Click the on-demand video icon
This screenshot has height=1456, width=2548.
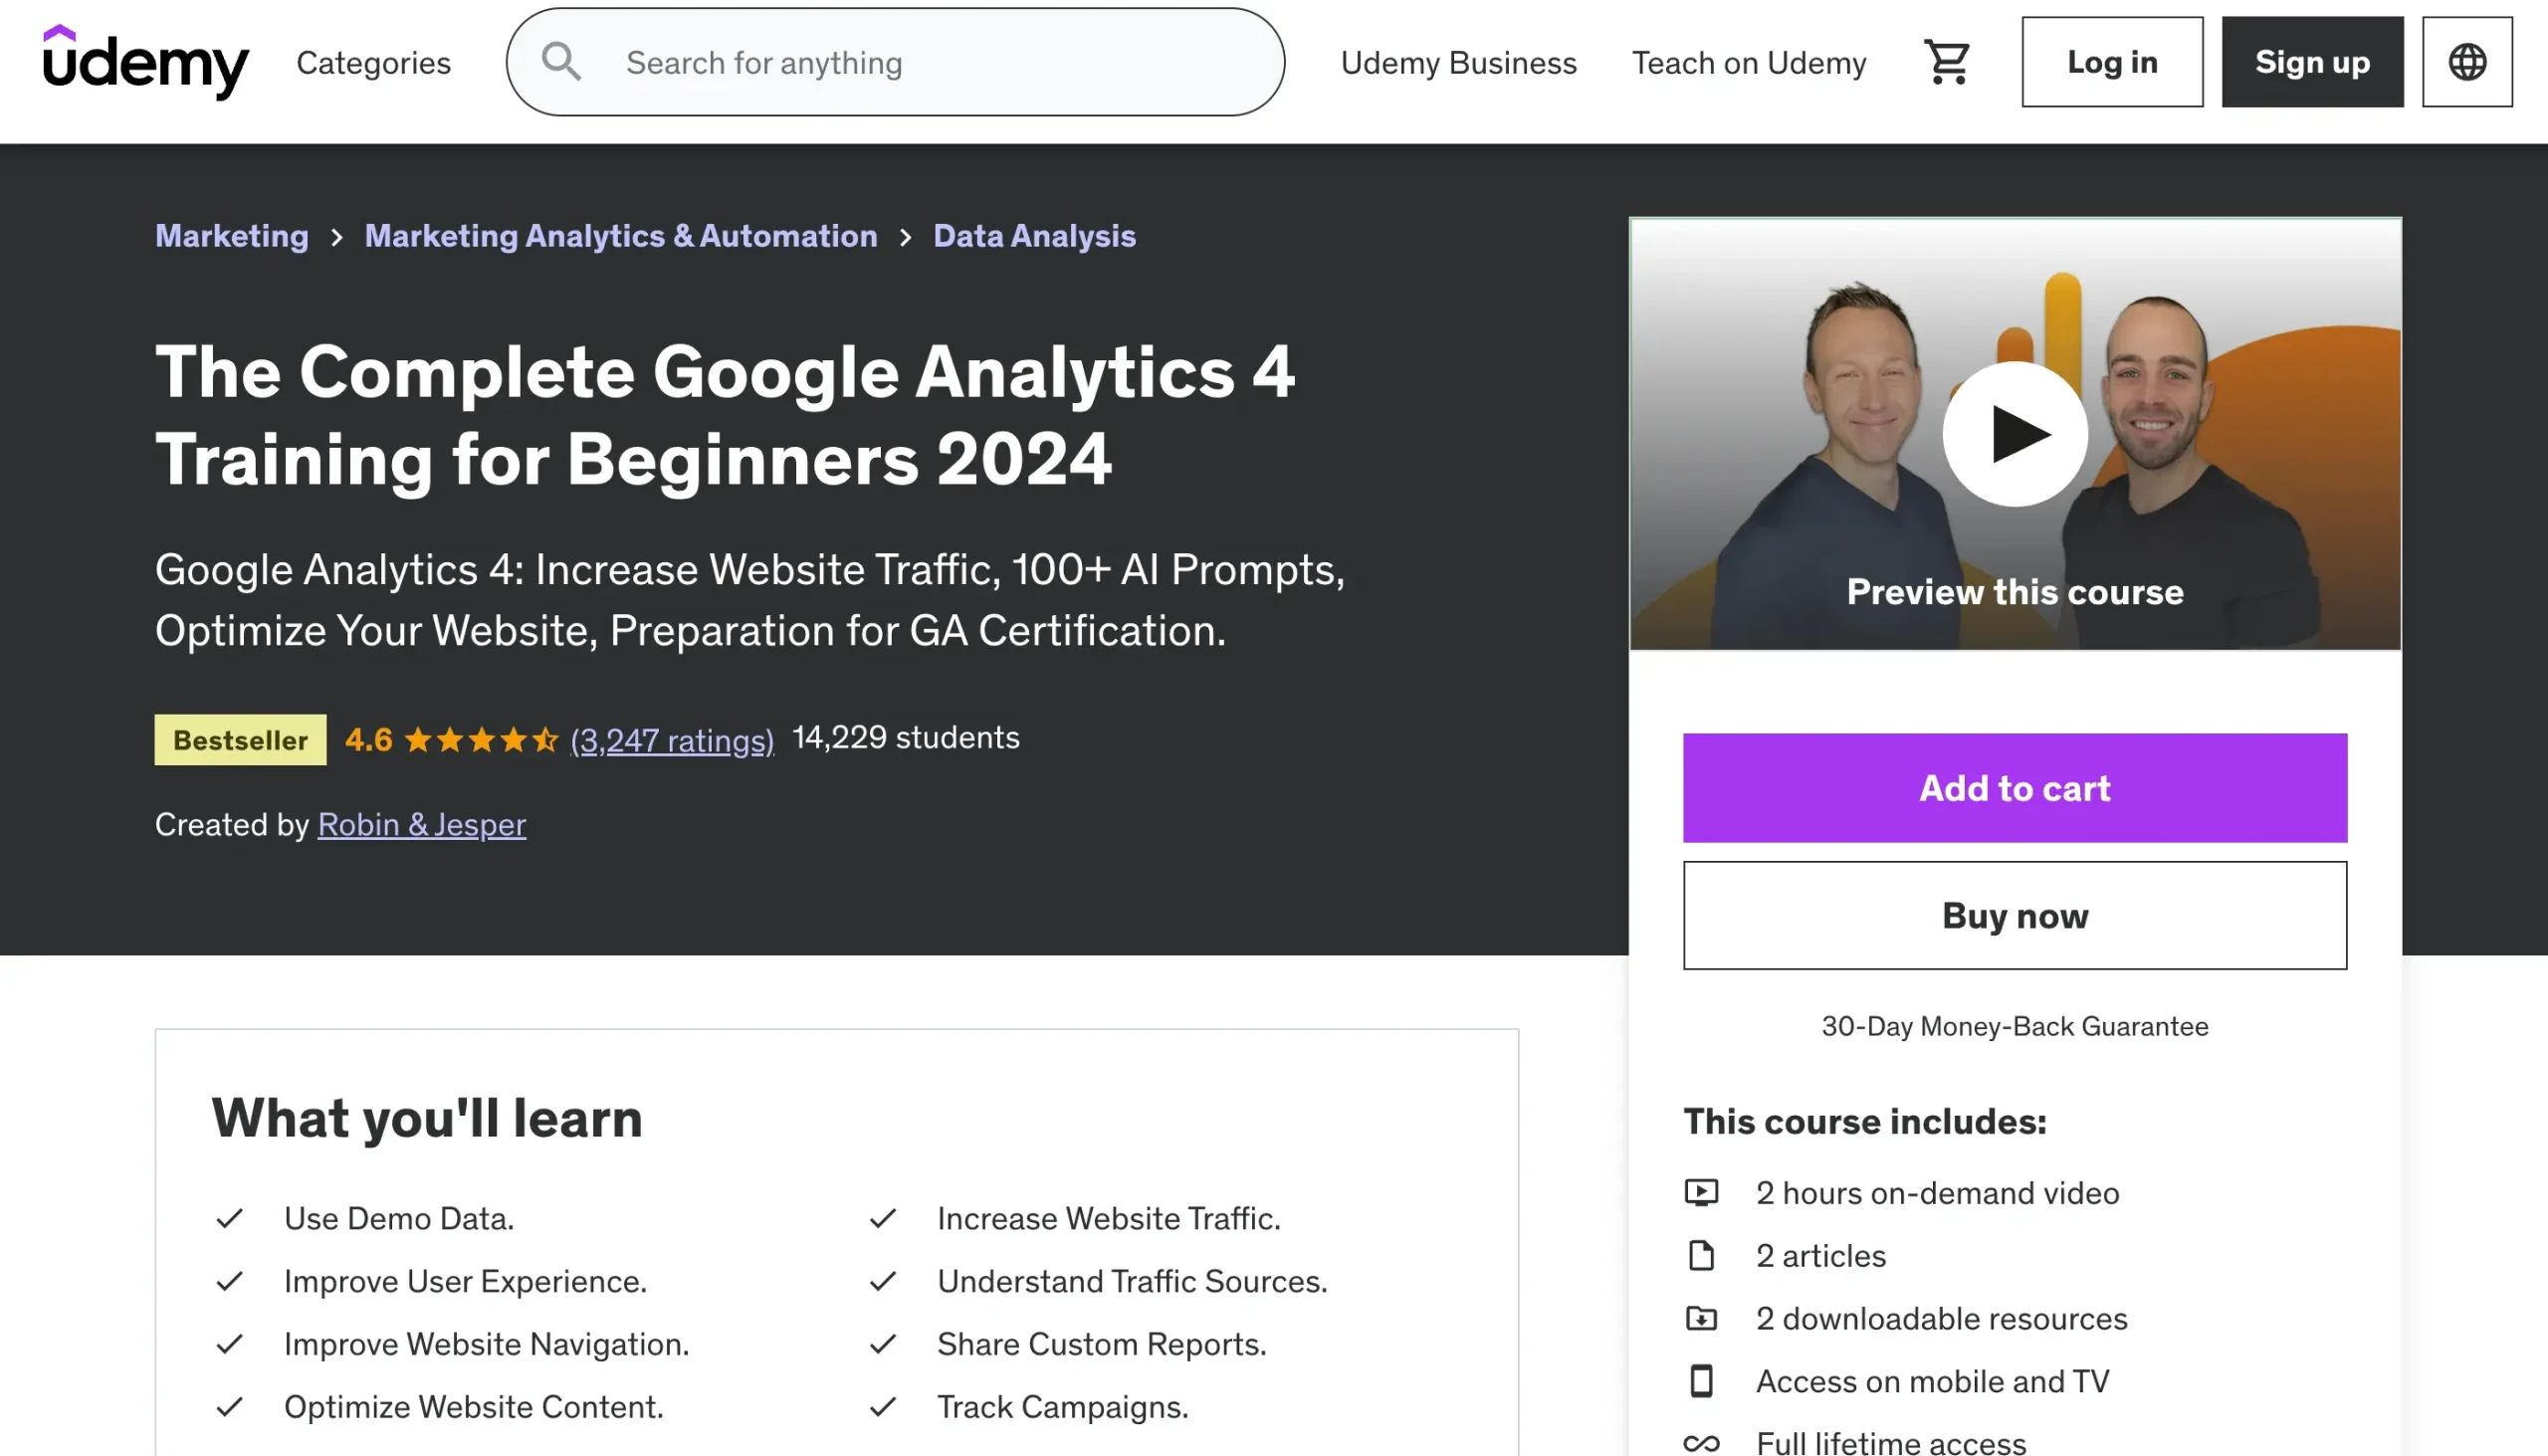[x=1701, y=1193]
